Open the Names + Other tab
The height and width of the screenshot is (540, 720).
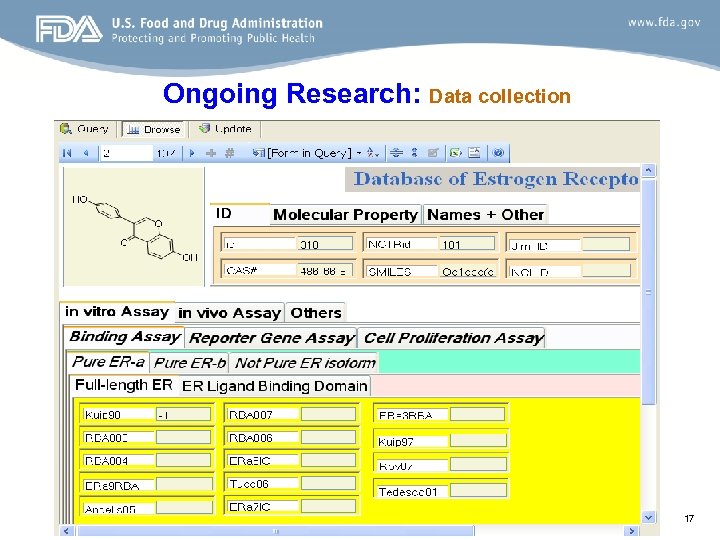(485, 215)
